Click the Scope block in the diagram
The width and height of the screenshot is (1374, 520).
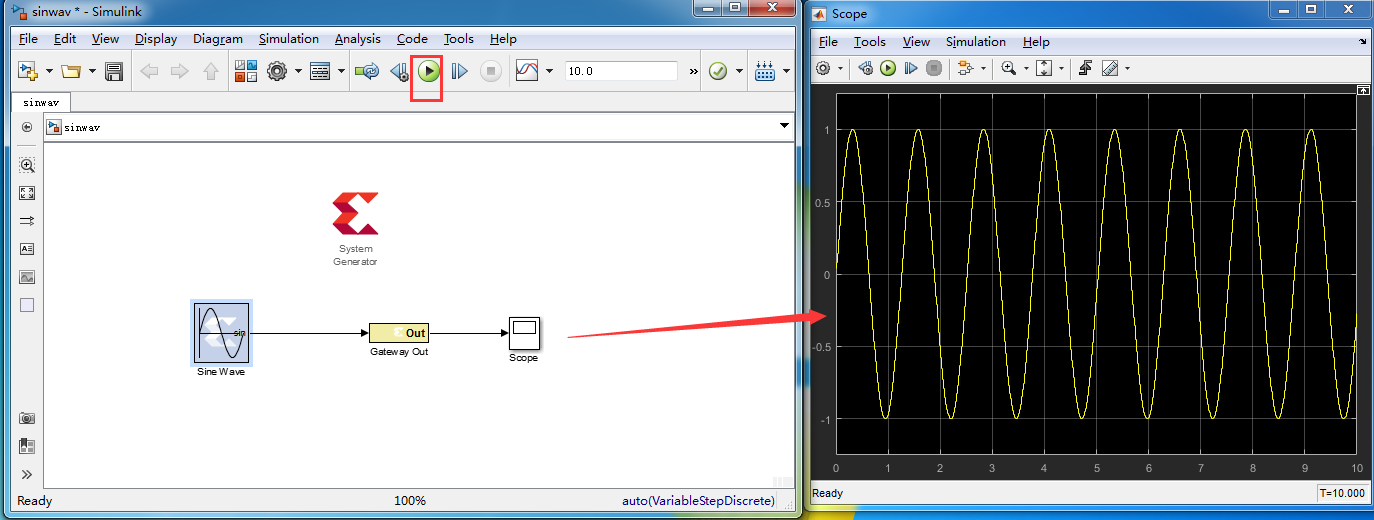click(x=523, y=332)
